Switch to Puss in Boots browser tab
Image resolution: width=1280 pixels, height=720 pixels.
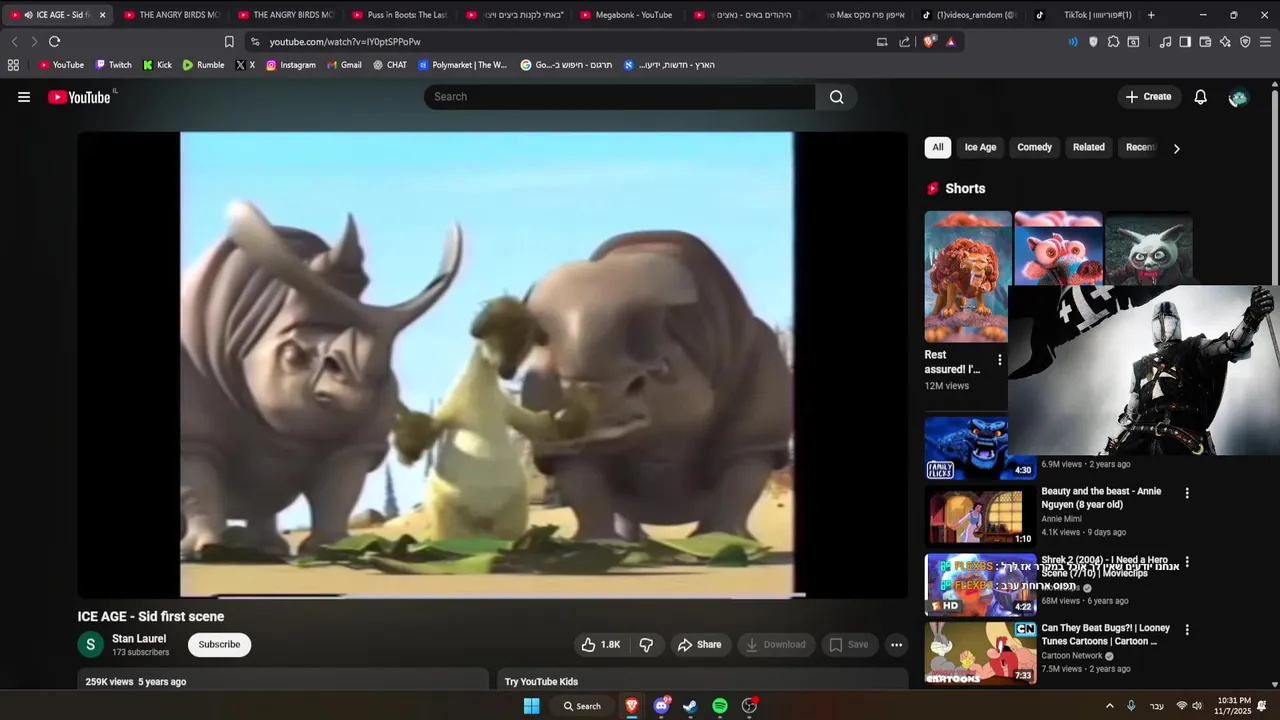click(x=400, y=15)
